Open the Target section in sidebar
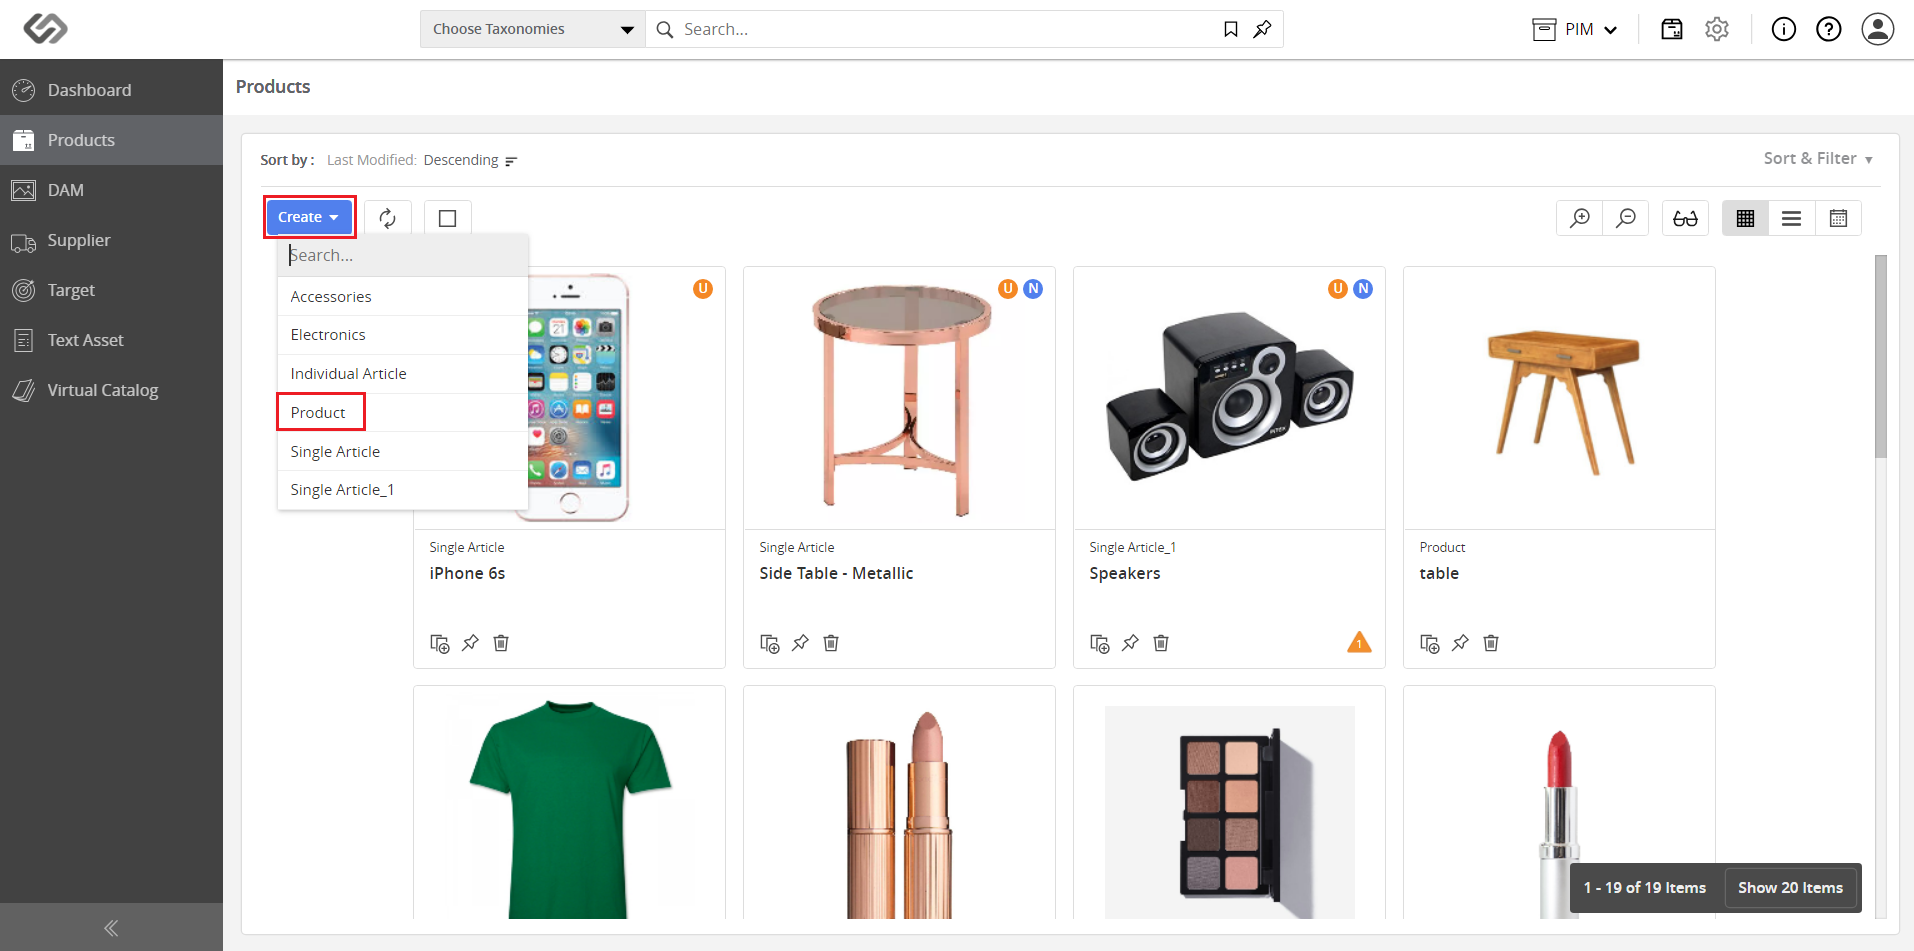1914x951 pixels. coord(111,290)
